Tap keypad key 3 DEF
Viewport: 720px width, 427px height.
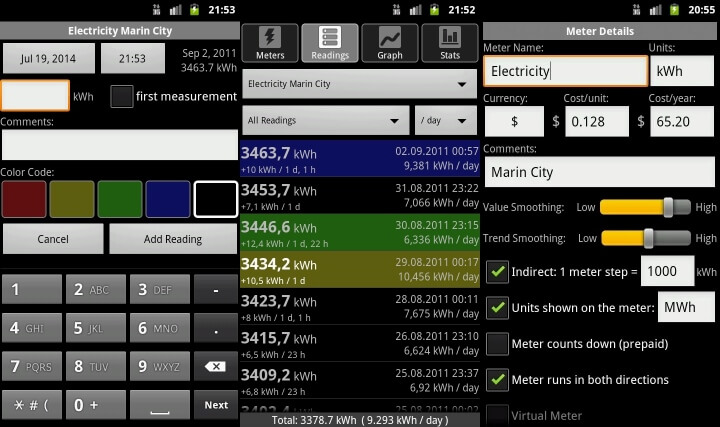[x=160, y=289]
